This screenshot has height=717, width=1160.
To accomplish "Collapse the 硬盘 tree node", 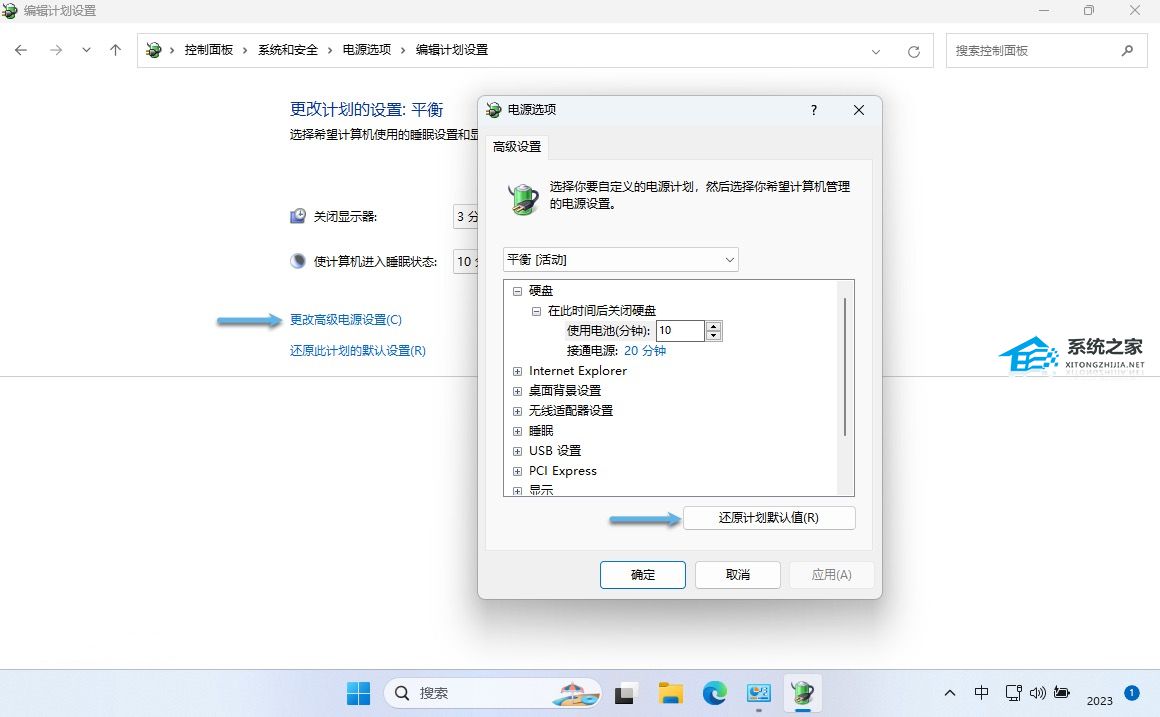I will 517,291.
